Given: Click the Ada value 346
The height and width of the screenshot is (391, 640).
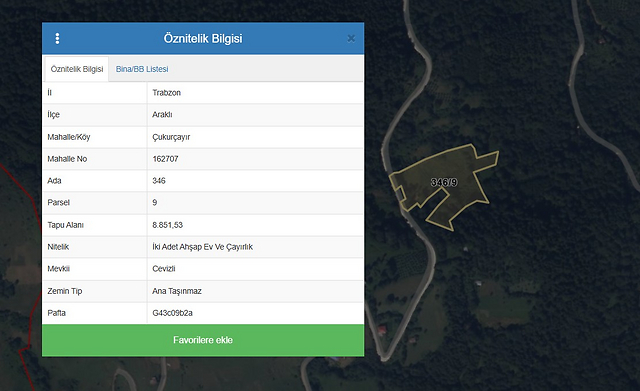Looking at the screenshot, I should click(159, 180).
